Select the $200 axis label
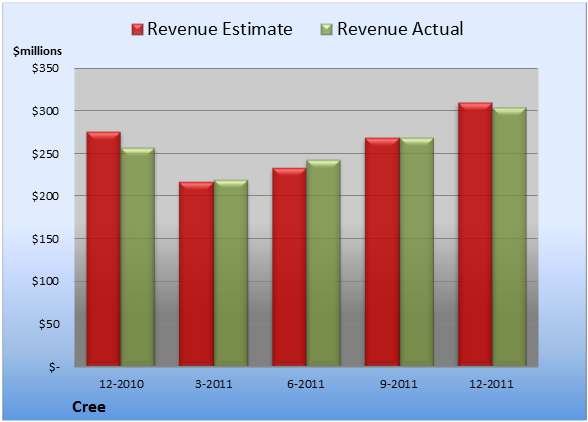Screen dimensions: 588x422 (x=45, y=196)
